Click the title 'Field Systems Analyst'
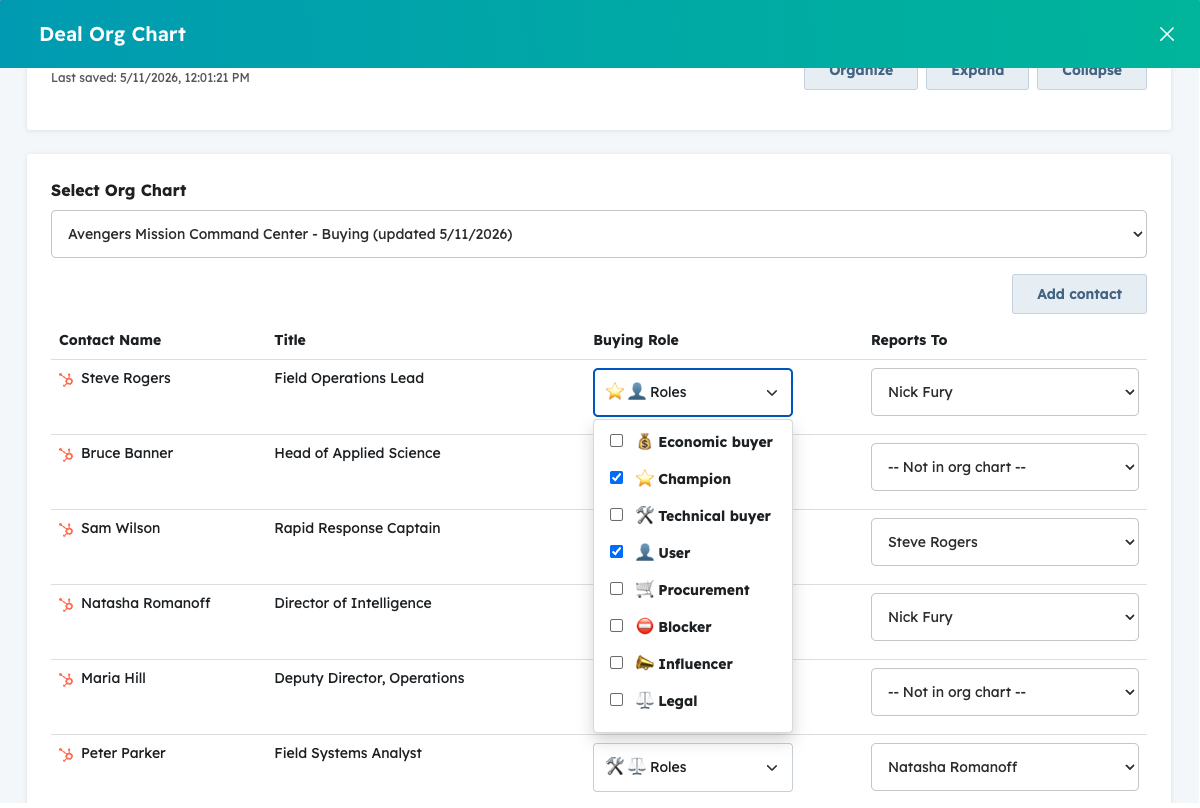Image resolution: width=1200 pixels, height=808 pixels. pyautogui.click(x=348, y=753)
